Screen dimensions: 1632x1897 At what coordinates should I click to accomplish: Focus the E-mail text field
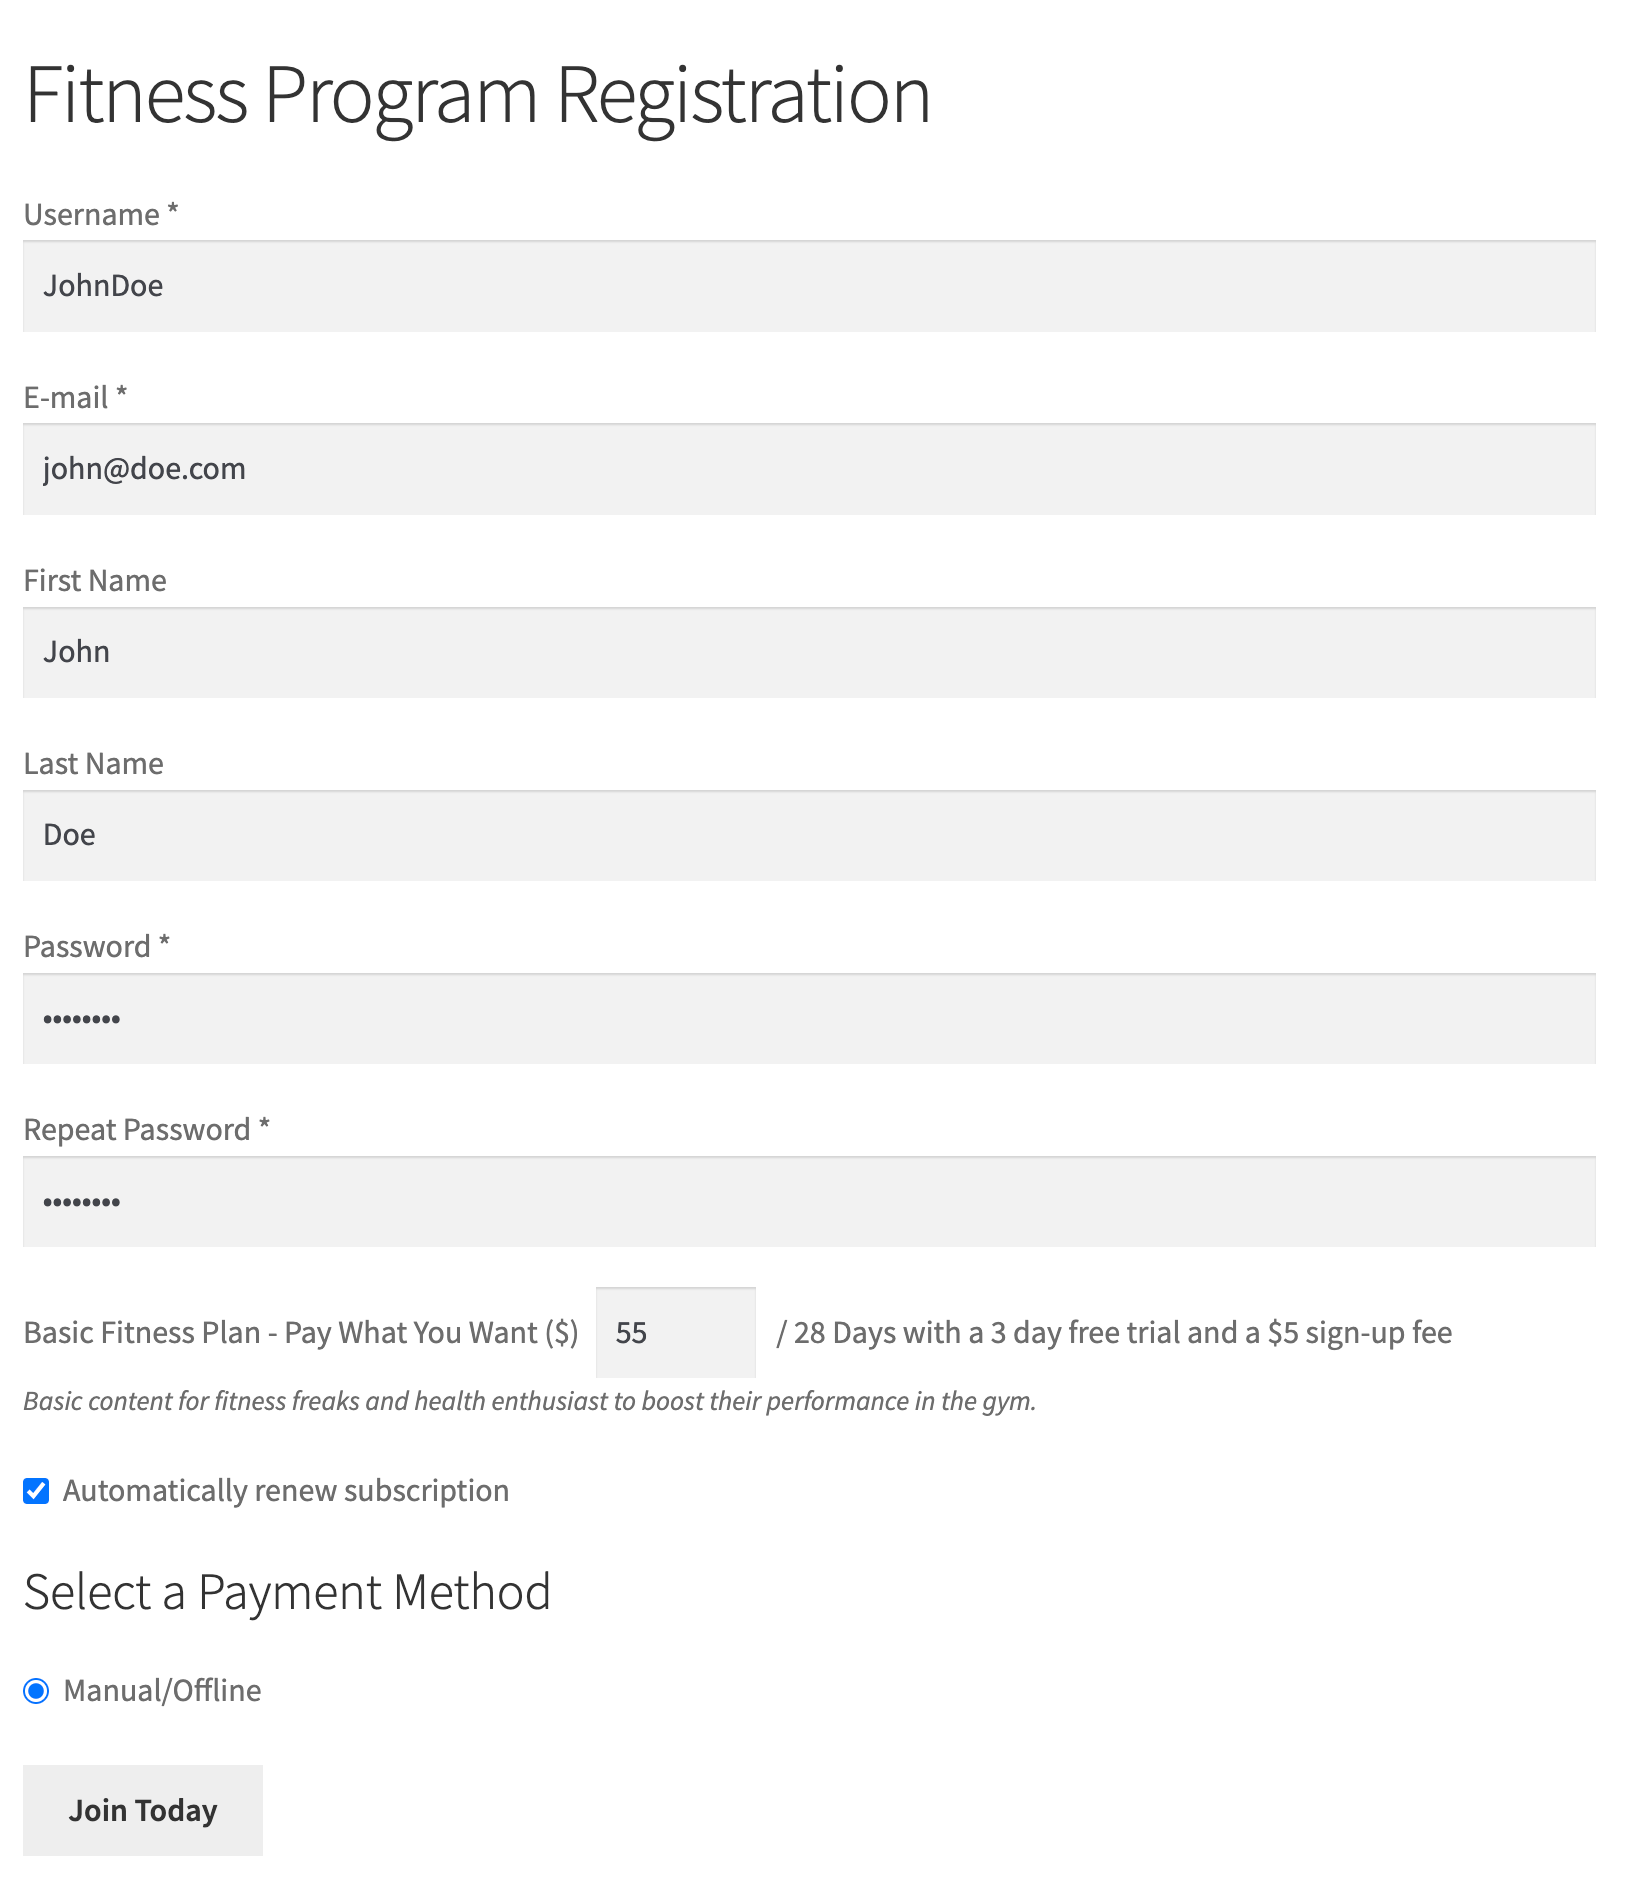808,469
